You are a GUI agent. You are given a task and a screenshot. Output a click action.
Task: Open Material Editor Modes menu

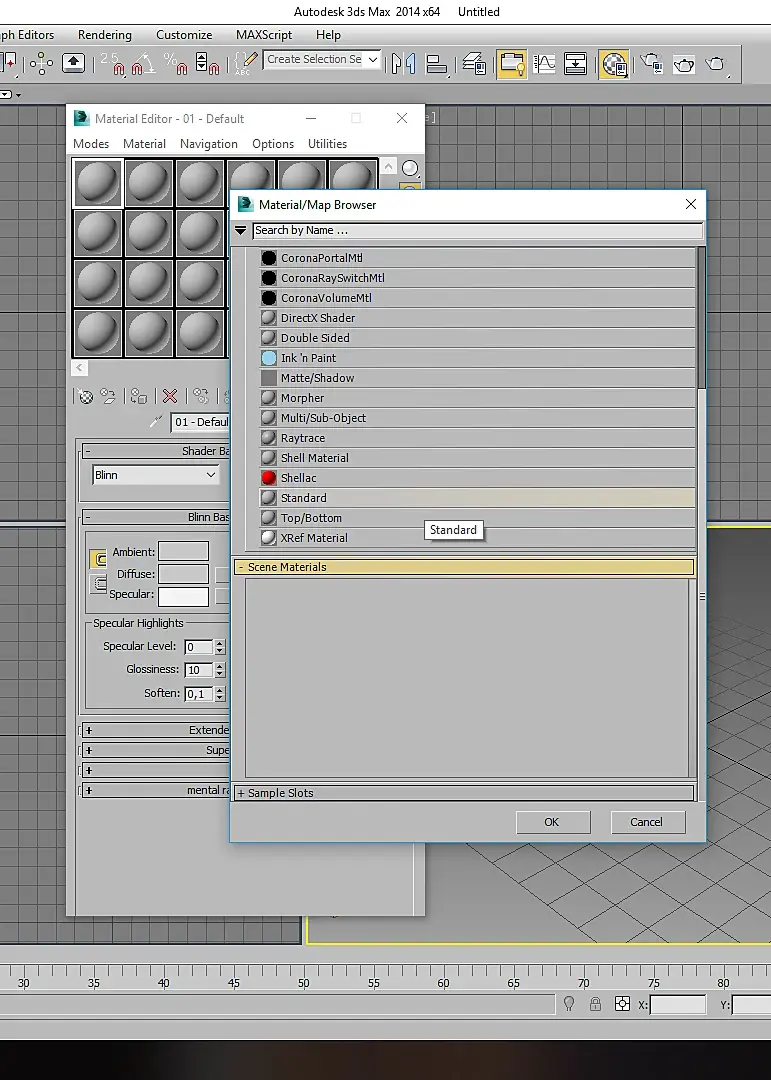91,143
